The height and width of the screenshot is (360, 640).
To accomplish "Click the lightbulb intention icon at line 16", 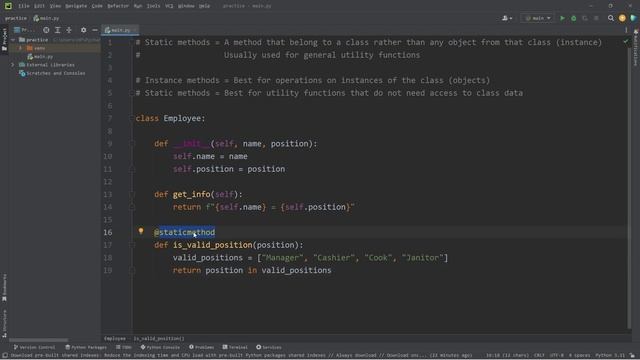I will coord(141,231).
